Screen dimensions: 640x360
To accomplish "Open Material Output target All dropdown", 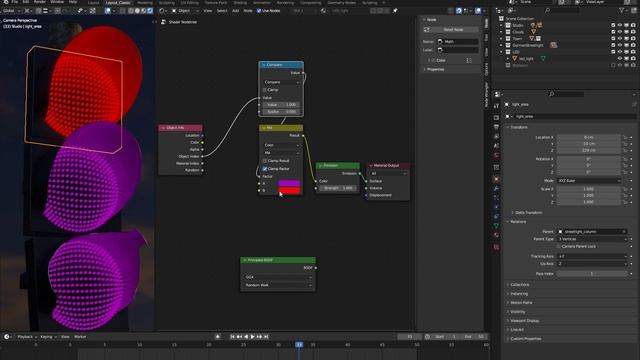I will pyautogui.click(x=388, y=173).
